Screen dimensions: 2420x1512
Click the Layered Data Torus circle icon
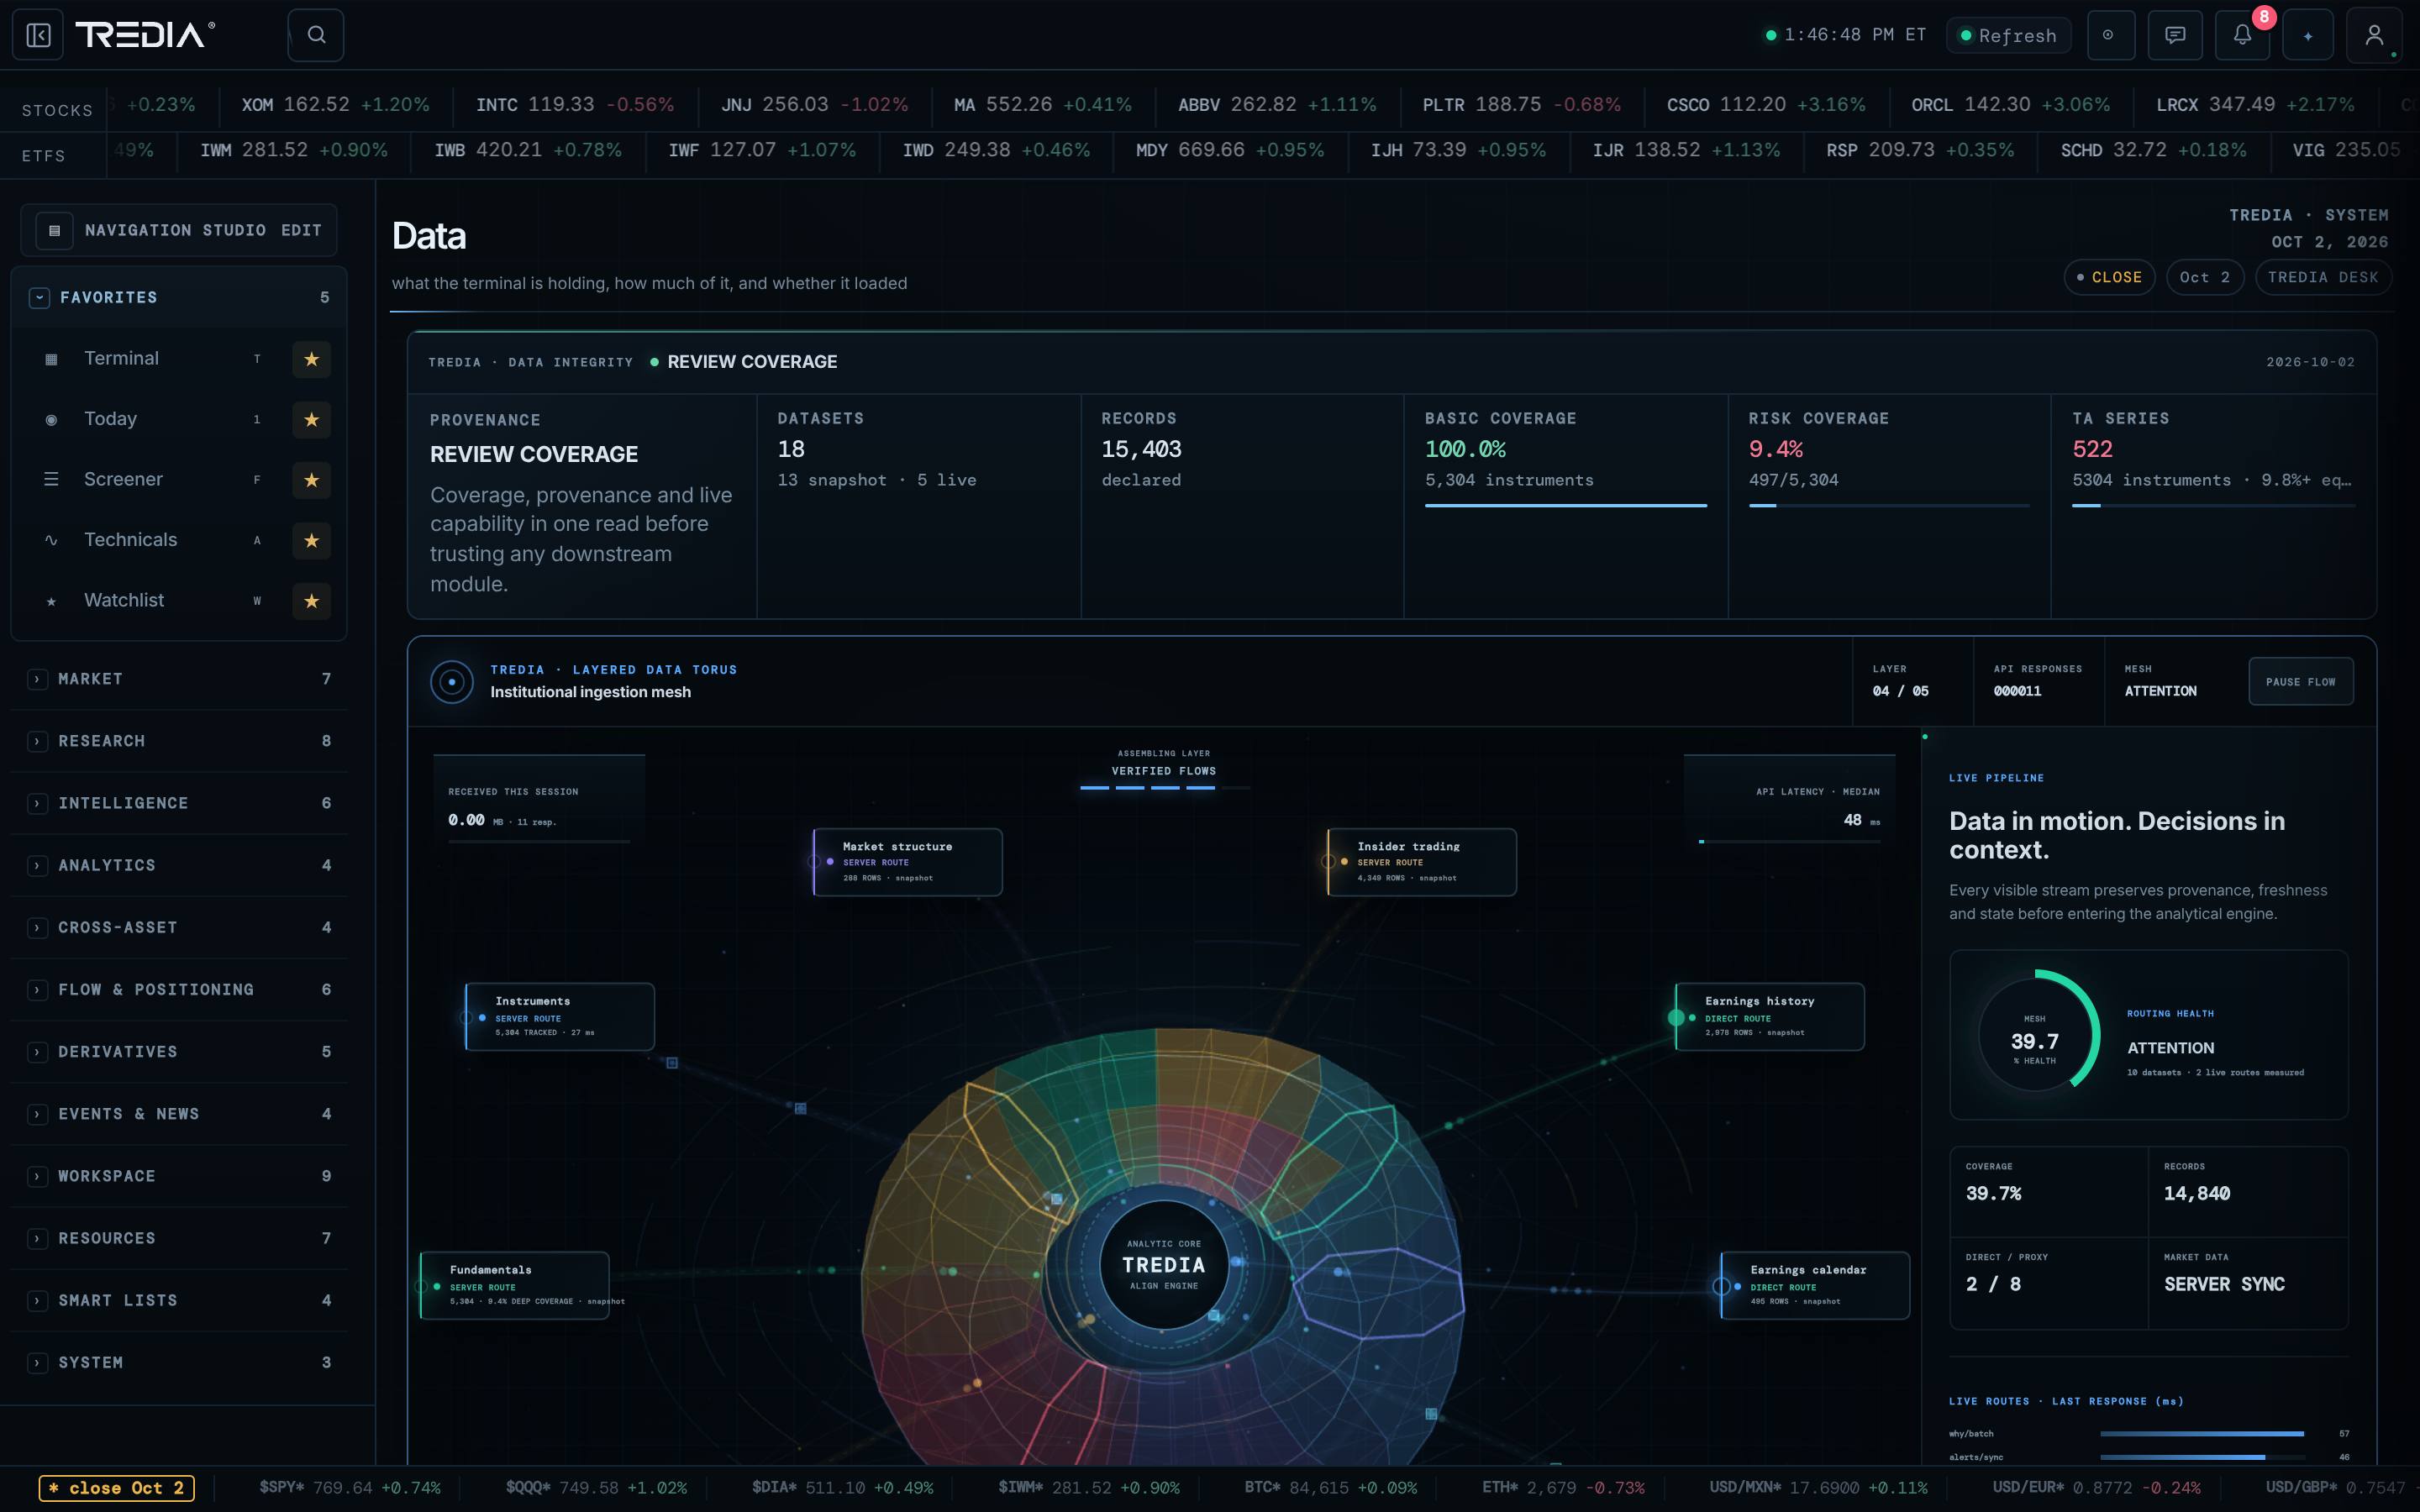pos(452,682)
